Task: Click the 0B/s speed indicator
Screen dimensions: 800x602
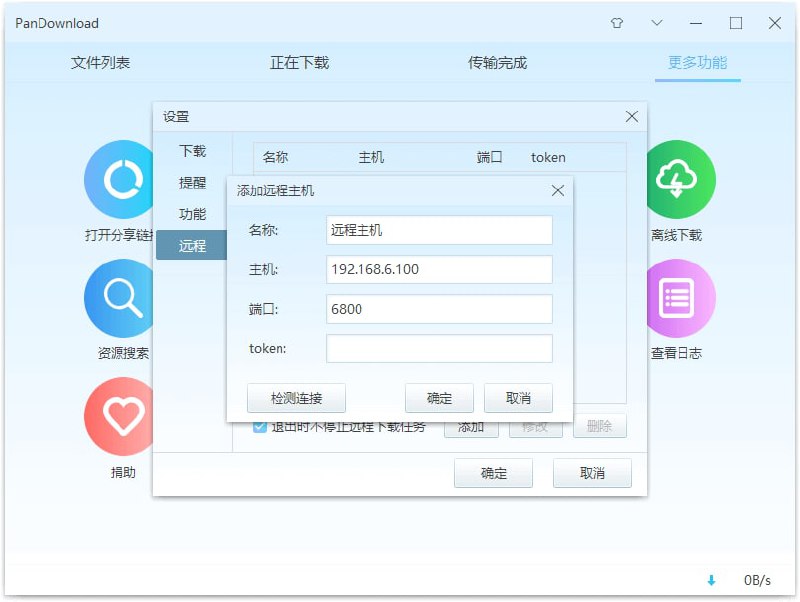Action: tap(757, 580)
